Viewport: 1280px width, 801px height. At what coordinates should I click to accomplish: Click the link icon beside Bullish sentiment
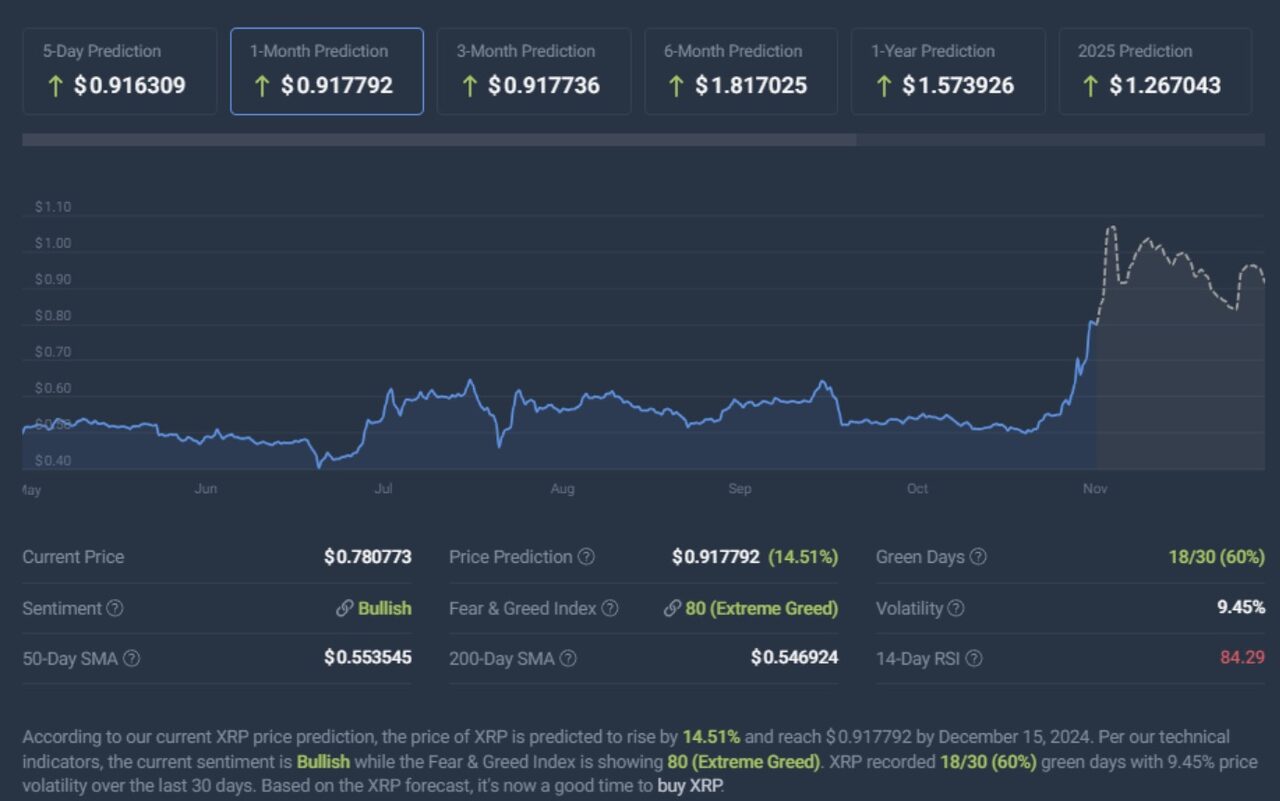tap(344, 608)
